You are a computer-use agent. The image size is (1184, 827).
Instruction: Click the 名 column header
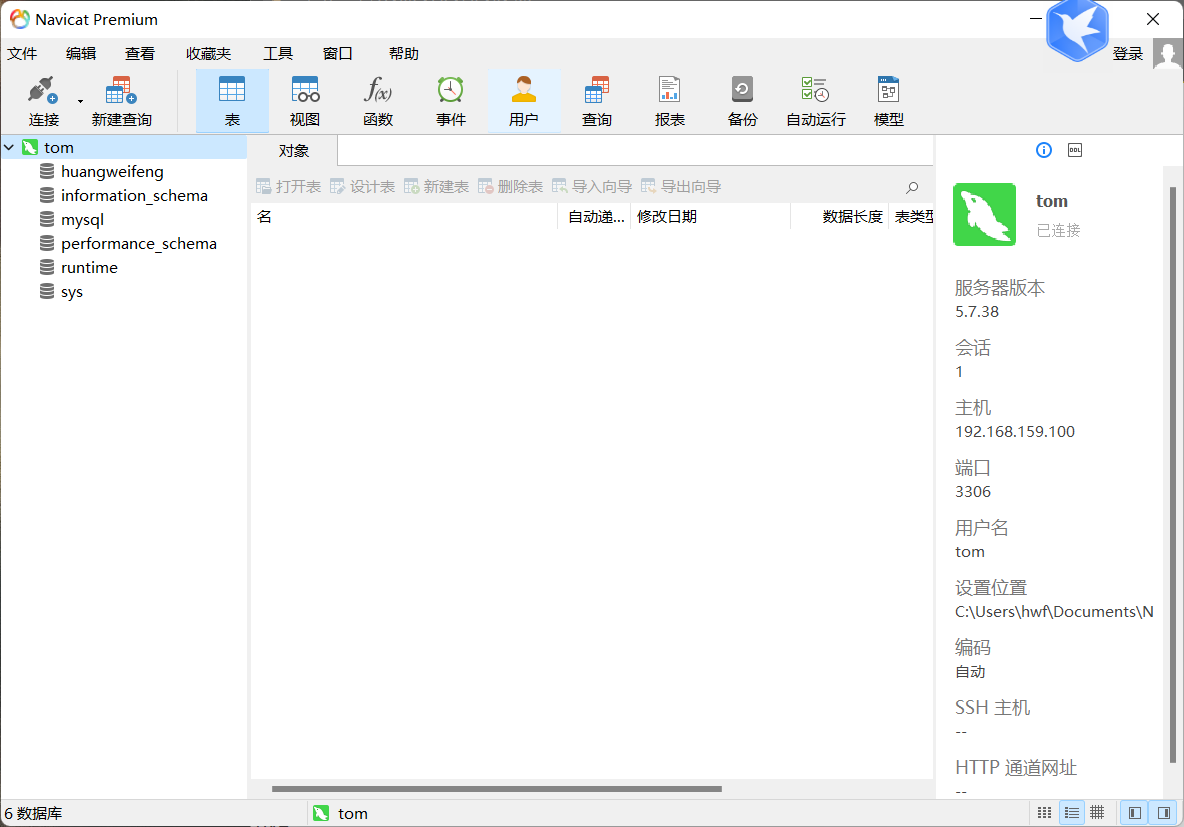pos(404,217)
